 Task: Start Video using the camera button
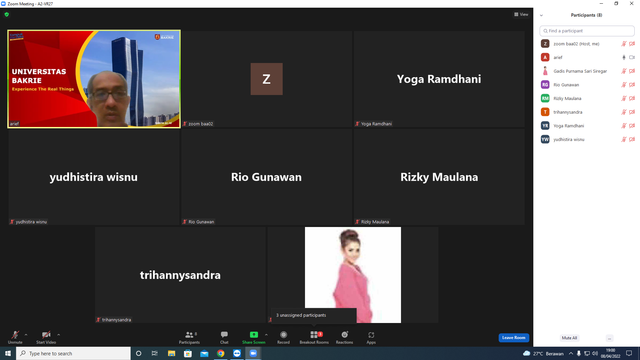tap(46, 337)
